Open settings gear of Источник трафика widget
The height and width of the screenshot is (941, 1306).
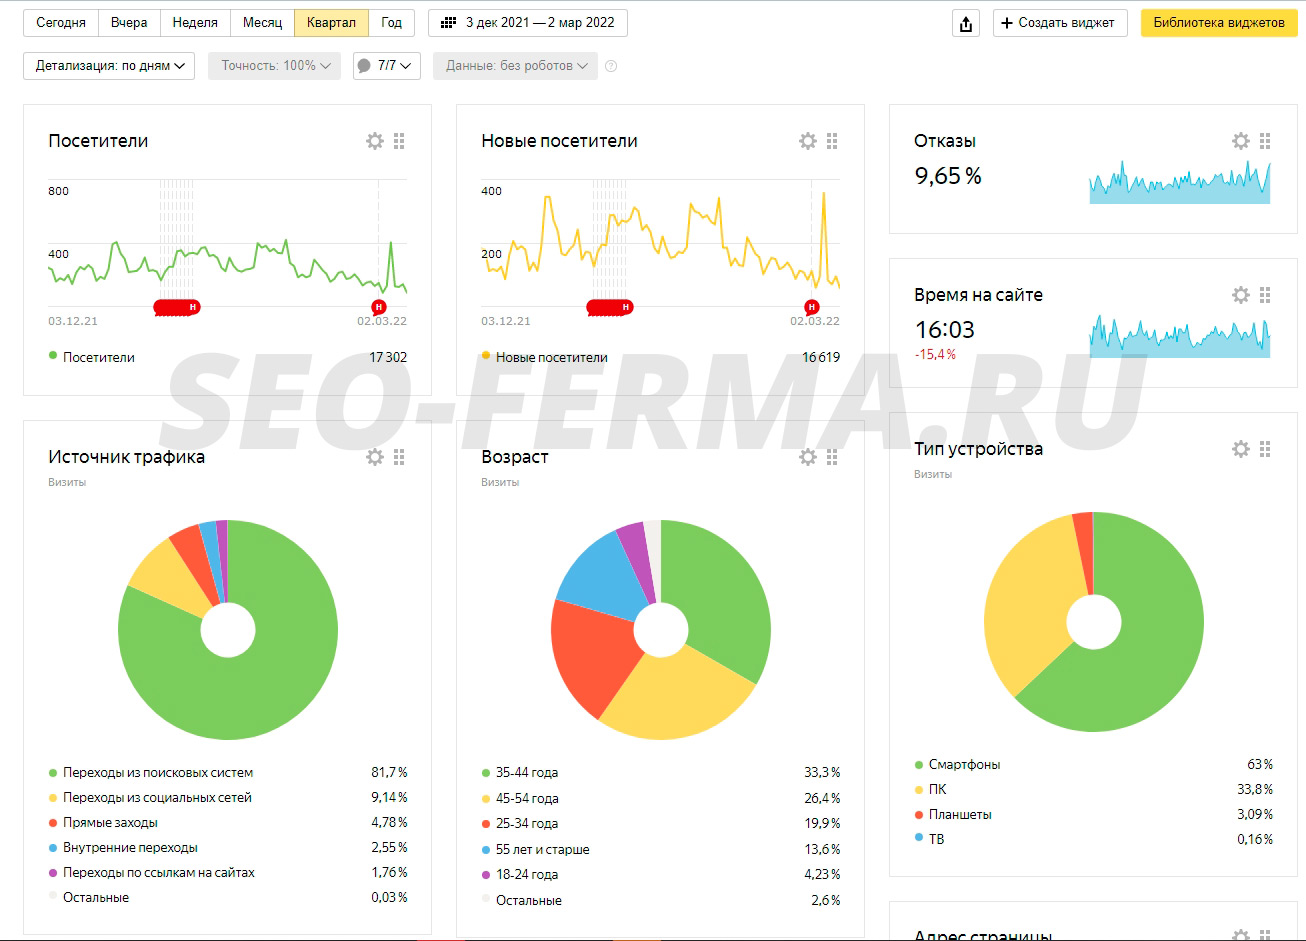point(375,457)
